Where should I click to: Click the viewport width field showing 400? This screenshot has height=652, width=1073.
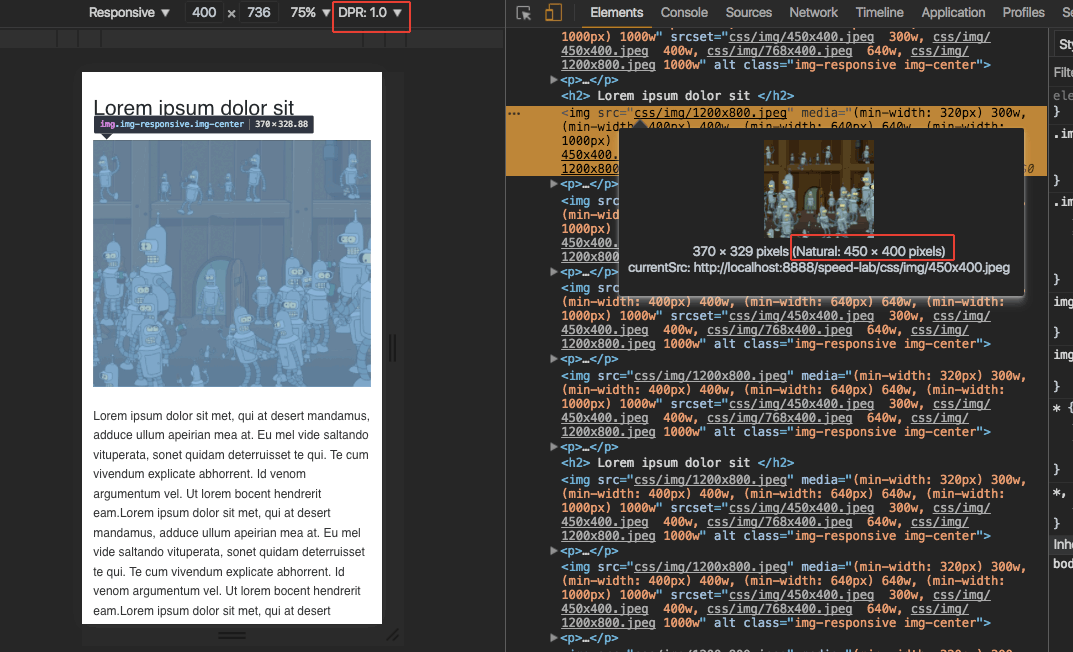204,13
